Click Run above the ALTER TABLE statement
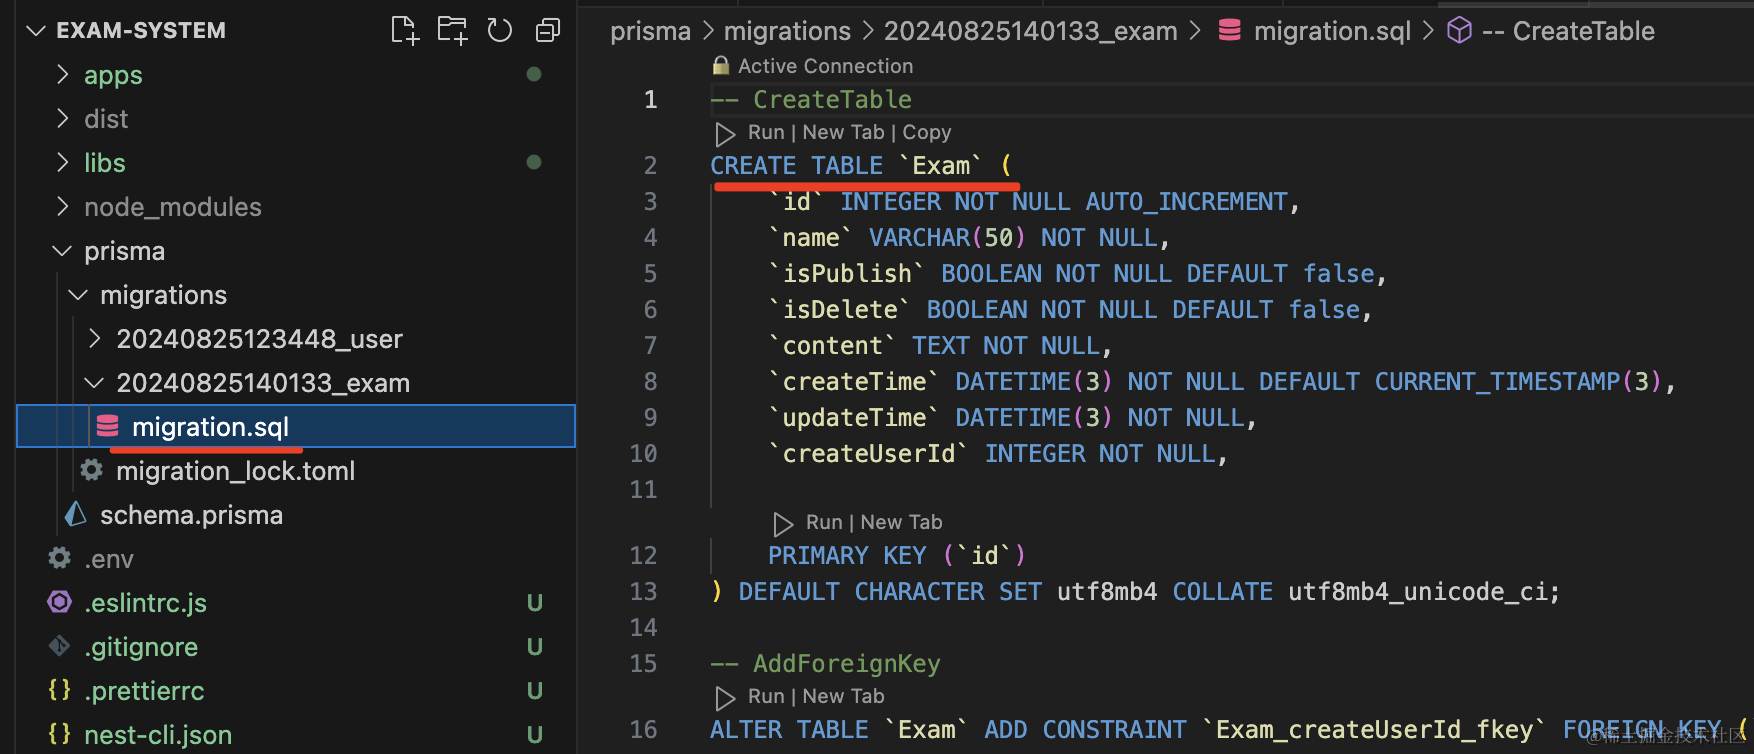Viewport: 1754px width, 754px height. tap(766, 697)
